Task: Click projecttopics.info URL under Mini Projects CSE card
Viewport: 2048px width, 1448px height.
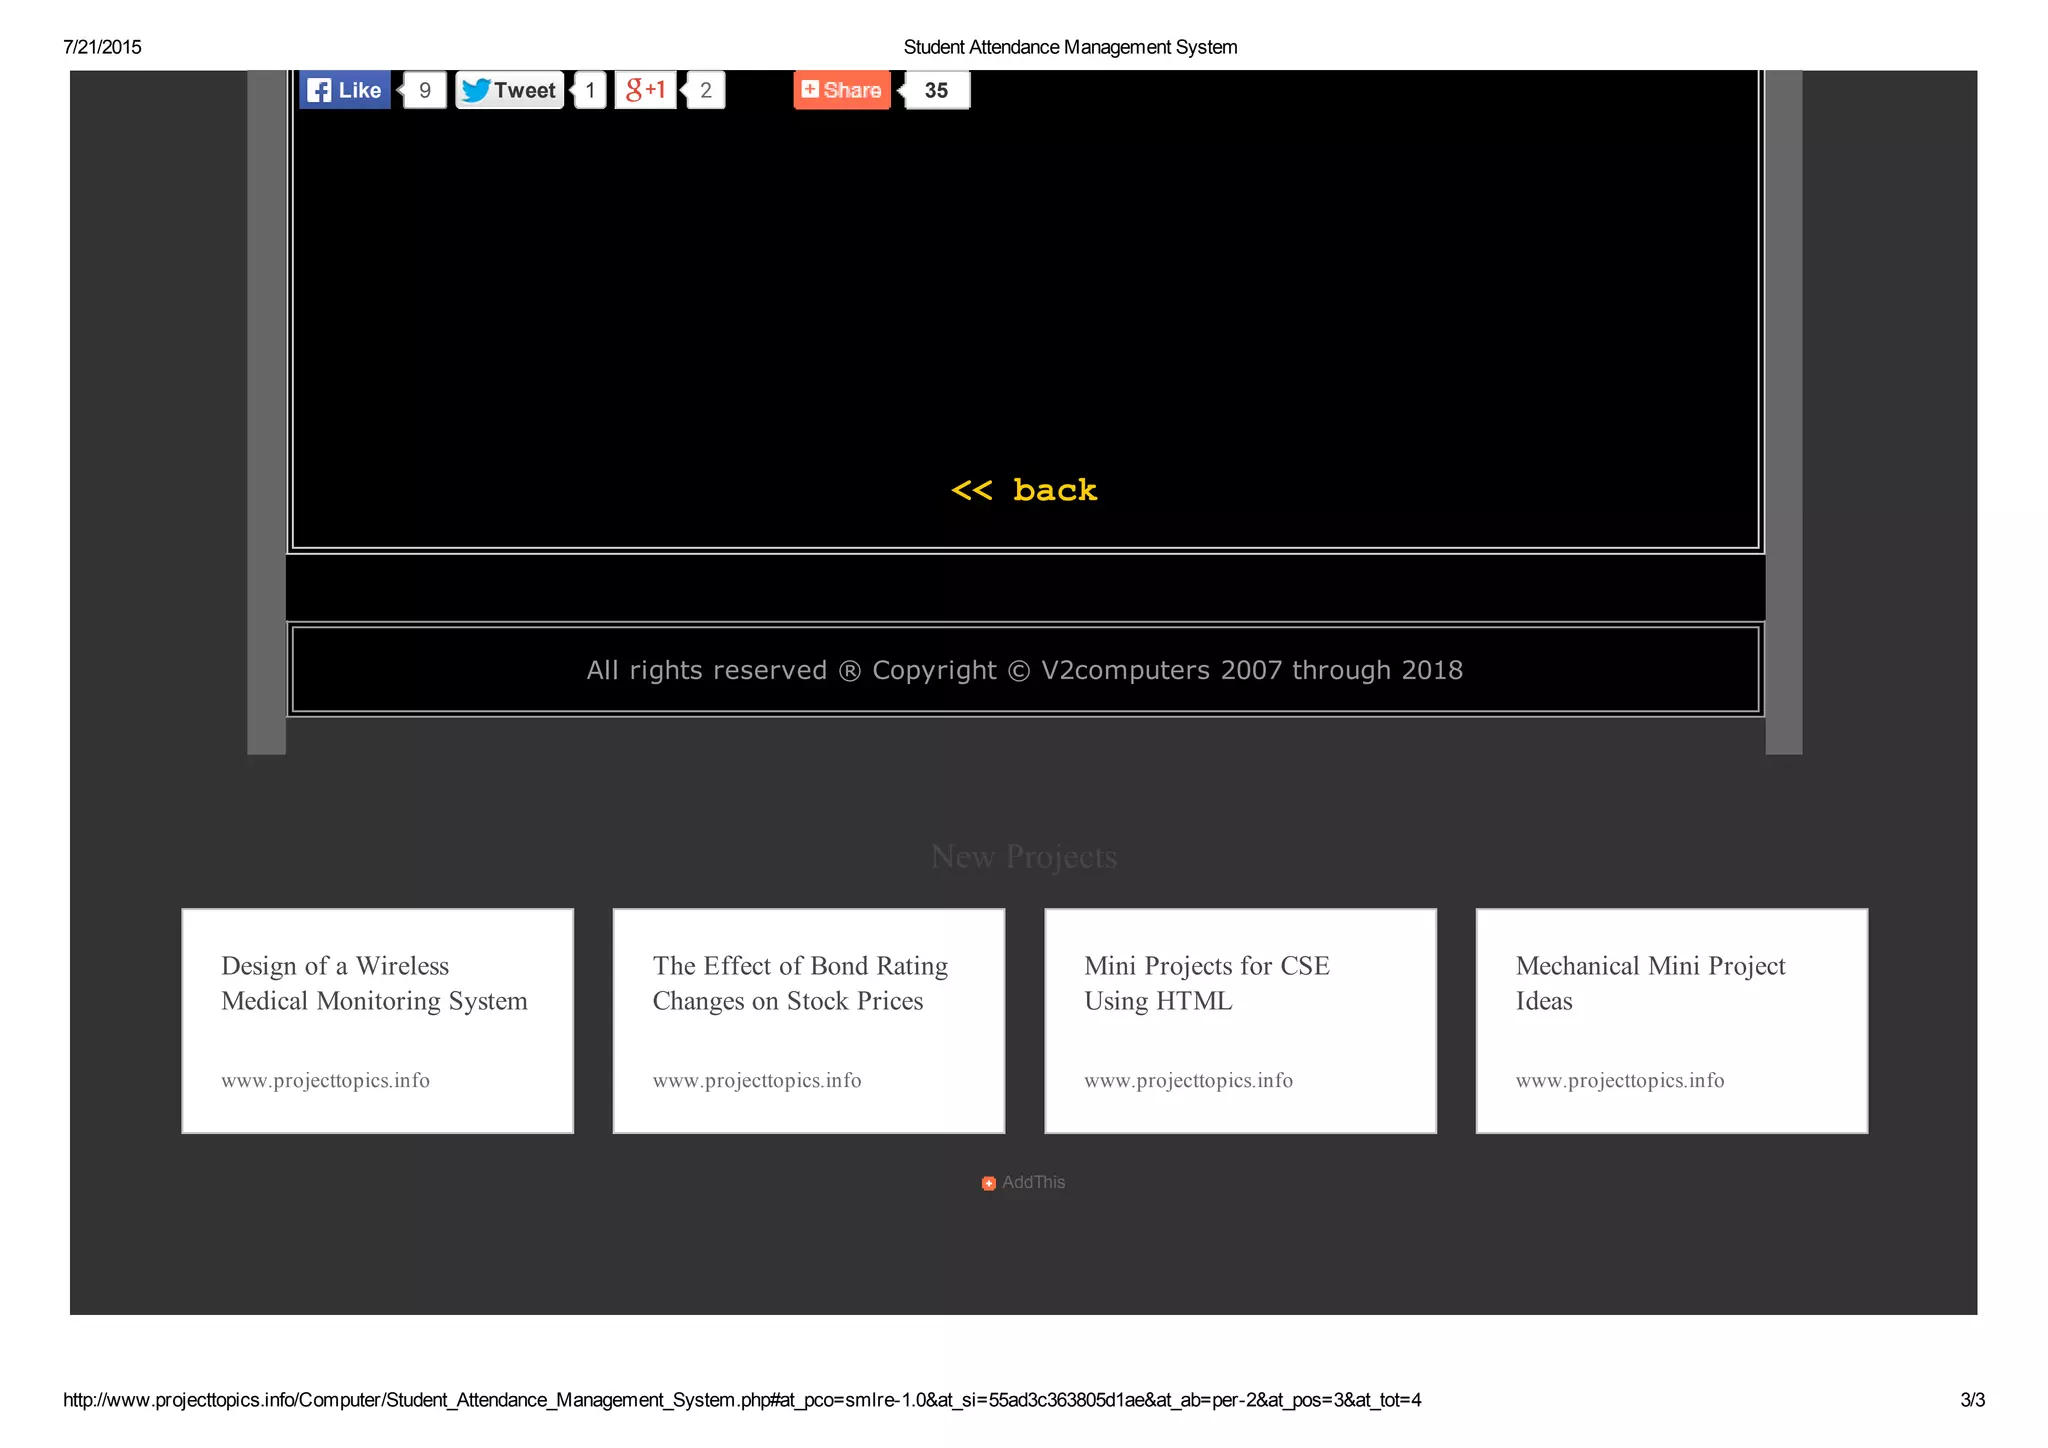Action: click(x=1189, y=1081)
